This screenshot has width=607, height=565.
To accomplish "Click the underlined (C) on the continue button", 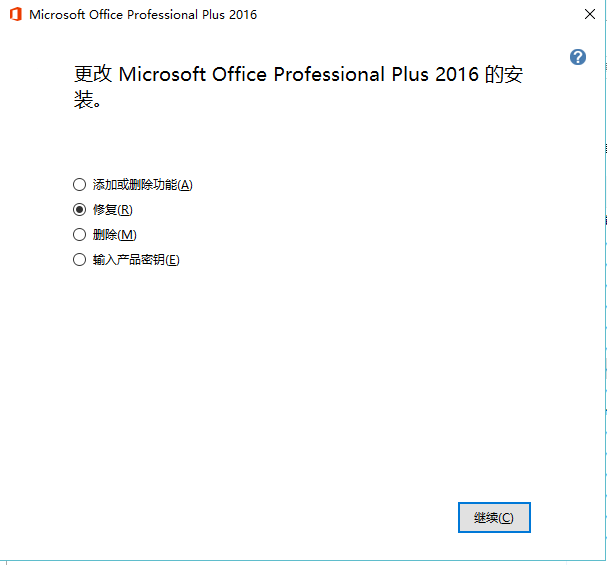I will (x=506, y=518).
